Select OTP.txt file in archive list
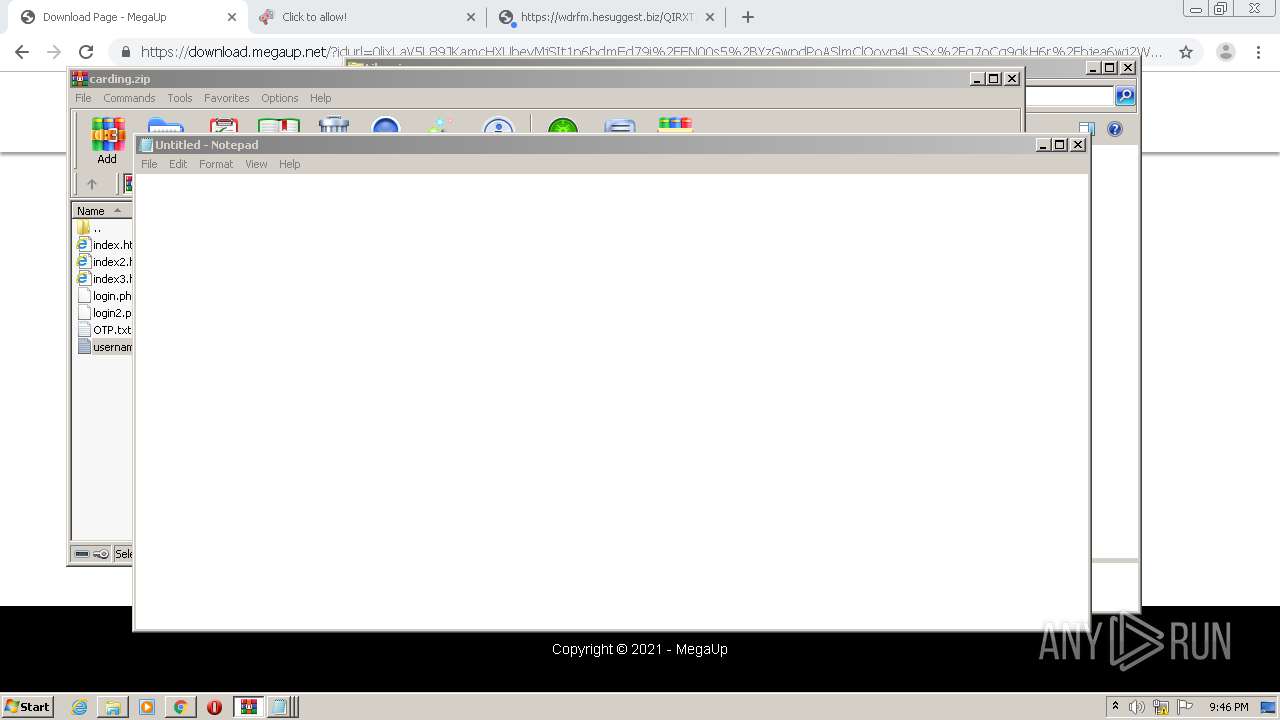1280x720 pixels. click(104, 330)
